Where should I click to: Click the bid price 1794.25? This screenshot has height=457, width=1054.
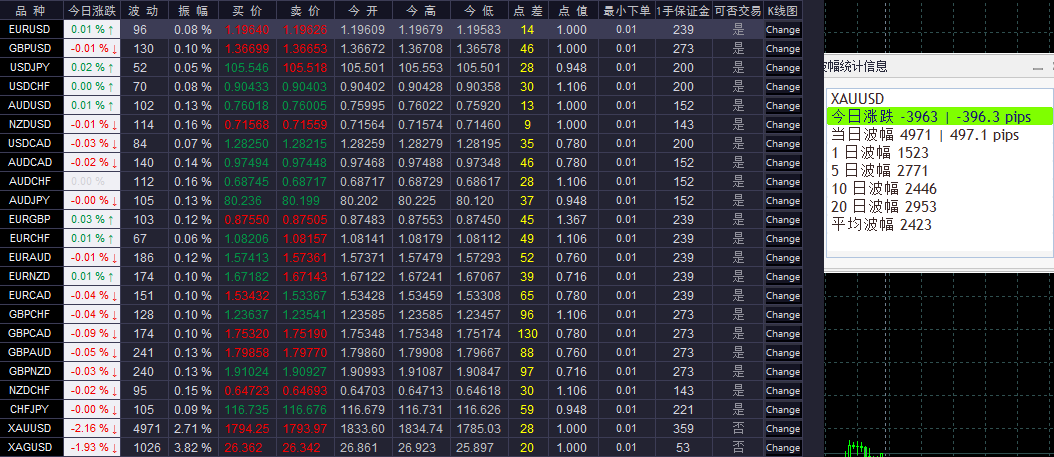click(x=247, y=429)
